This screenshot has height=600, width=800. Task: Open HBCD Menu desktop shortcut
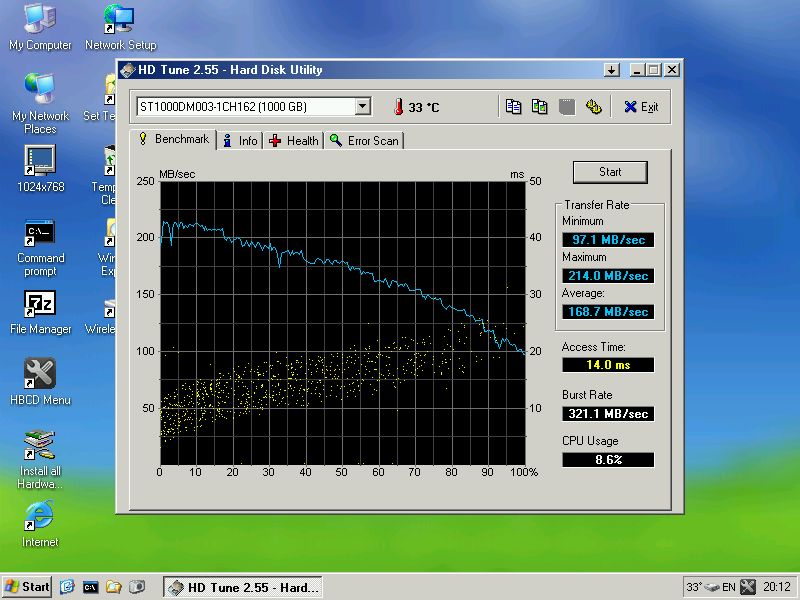[x=40, y=382]
